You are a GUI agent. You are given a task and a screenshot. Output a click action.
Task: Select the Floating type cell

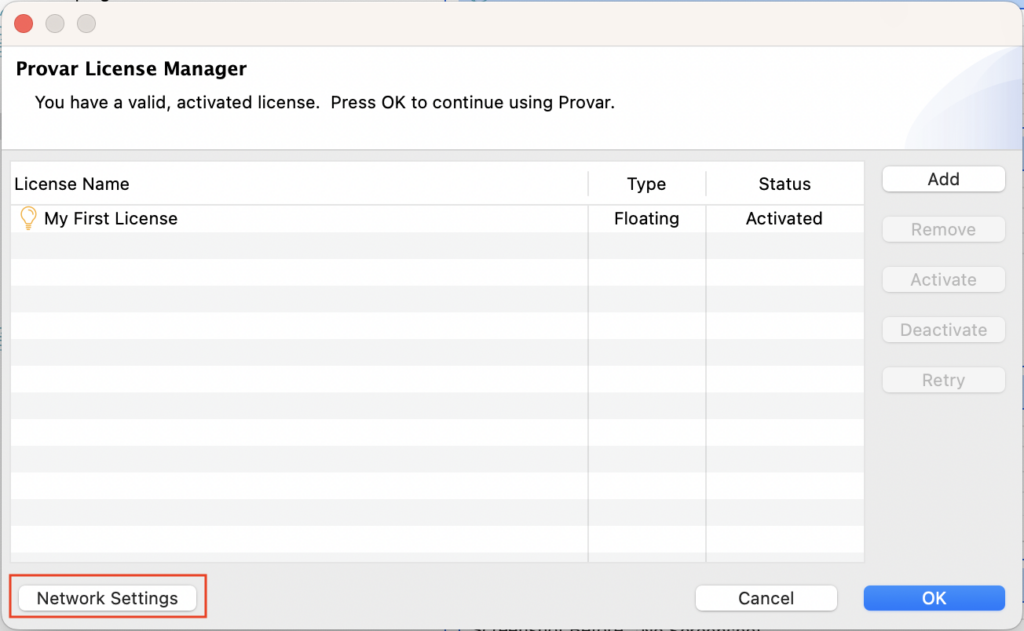point(646,218)
